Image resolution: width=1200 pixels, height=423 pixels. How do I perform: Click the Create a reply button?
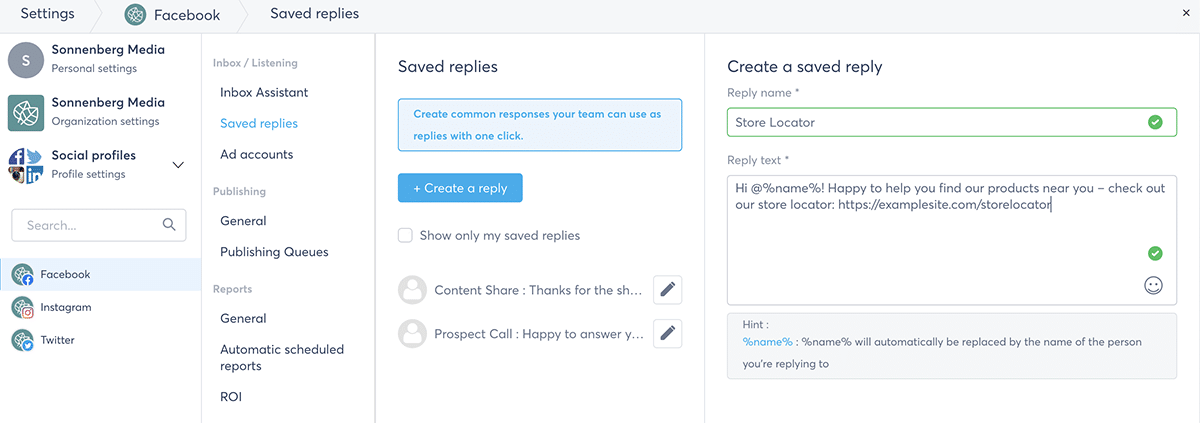[x=460, y=188]
